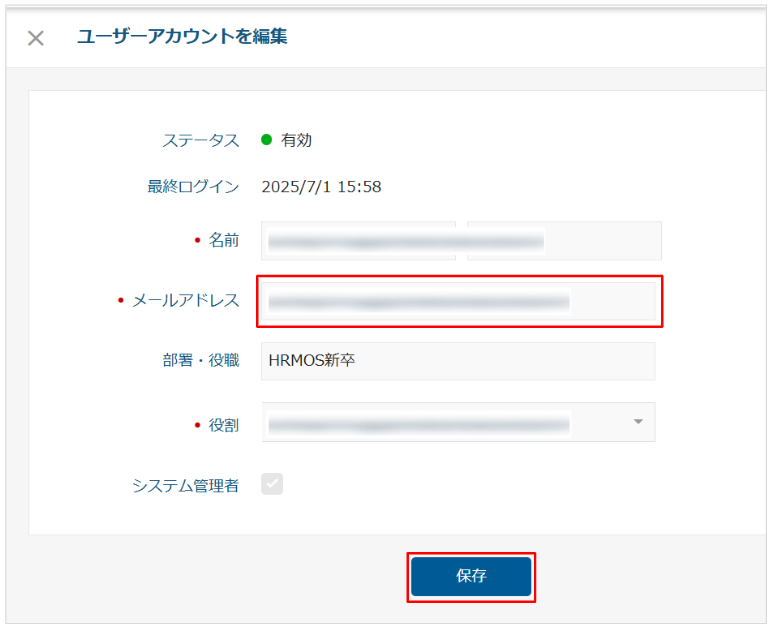Viewport: 773px width, 632px height.
Task: Edit the 部署・役職 field containing HRMOS新卒
Action: coord(457,361)
